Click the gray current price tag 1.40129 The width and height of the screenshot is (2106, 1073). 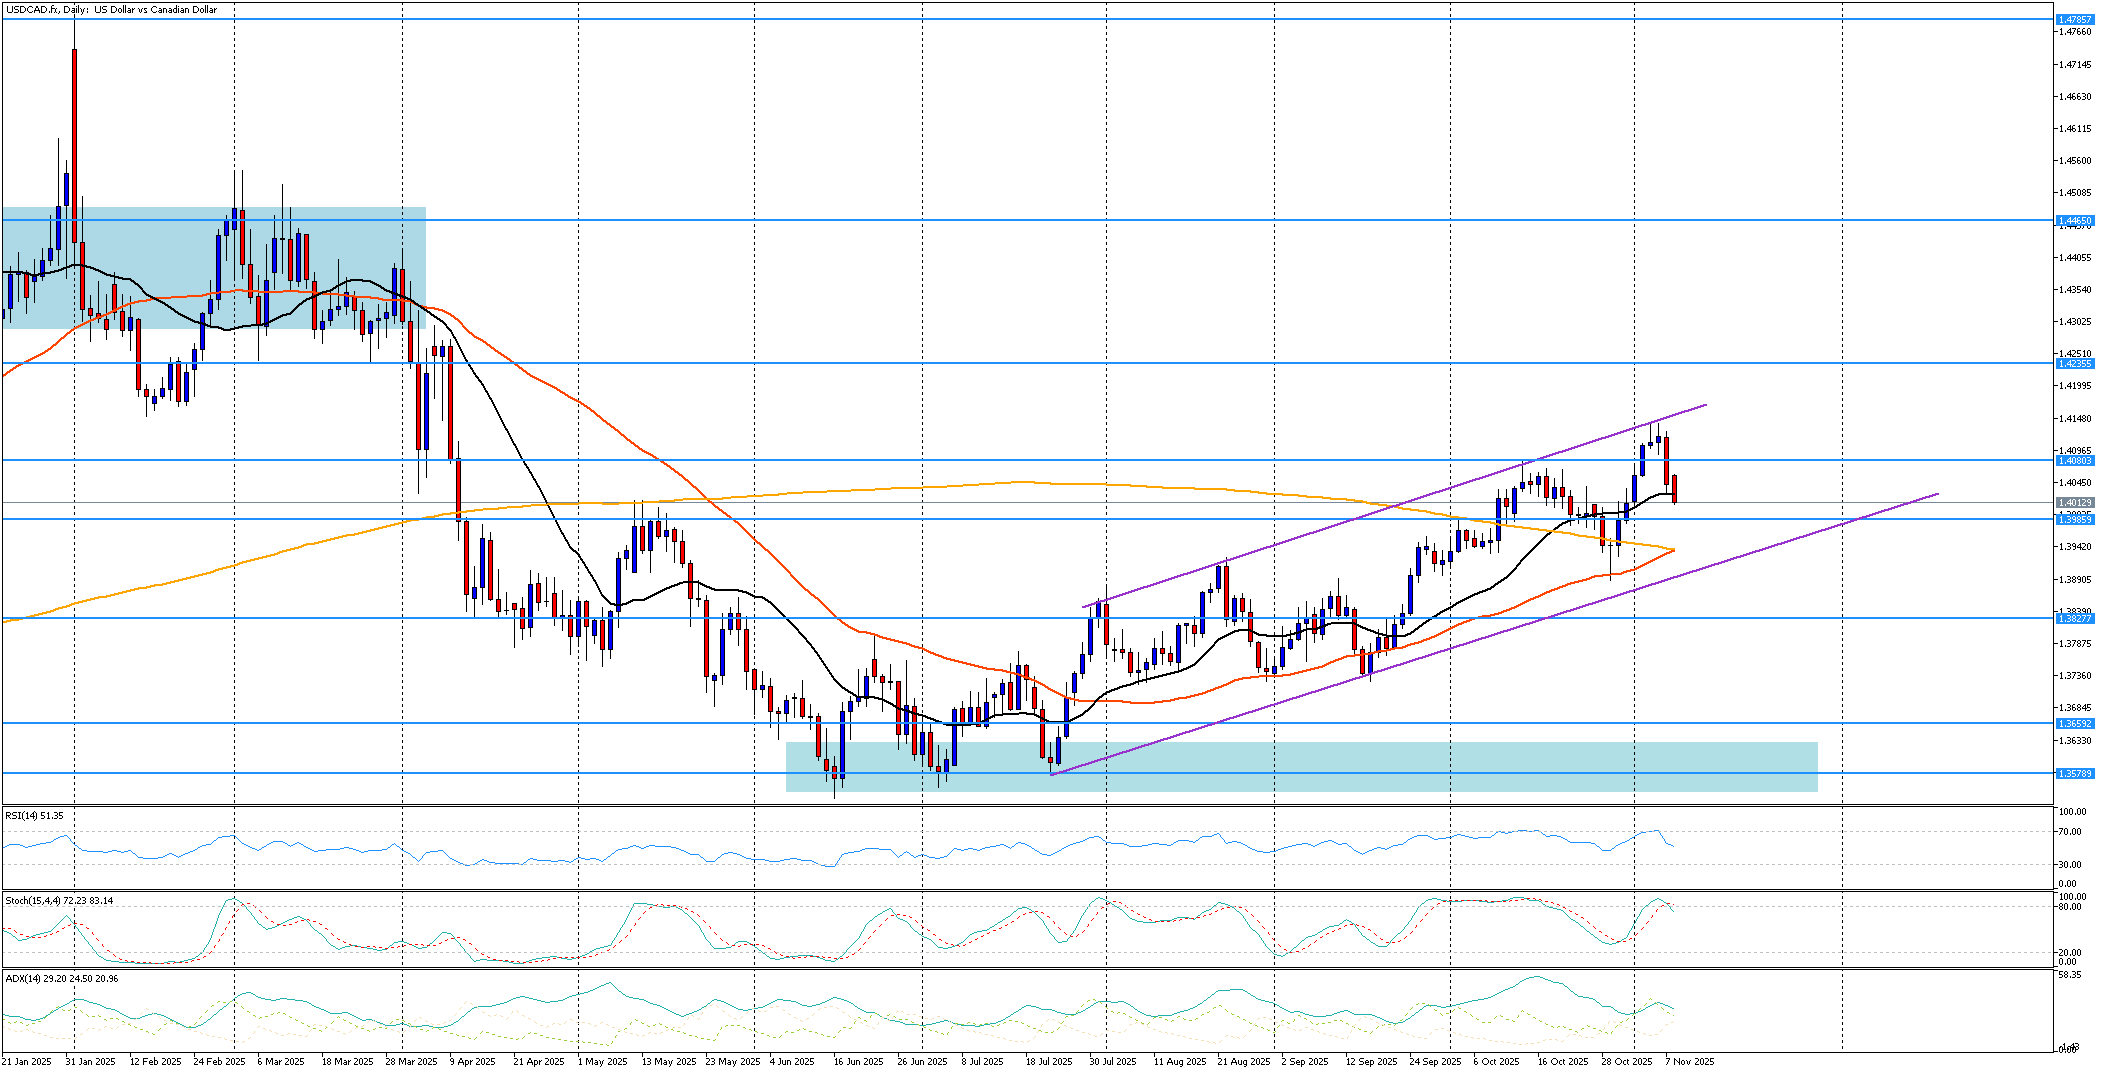(2074, 502)
